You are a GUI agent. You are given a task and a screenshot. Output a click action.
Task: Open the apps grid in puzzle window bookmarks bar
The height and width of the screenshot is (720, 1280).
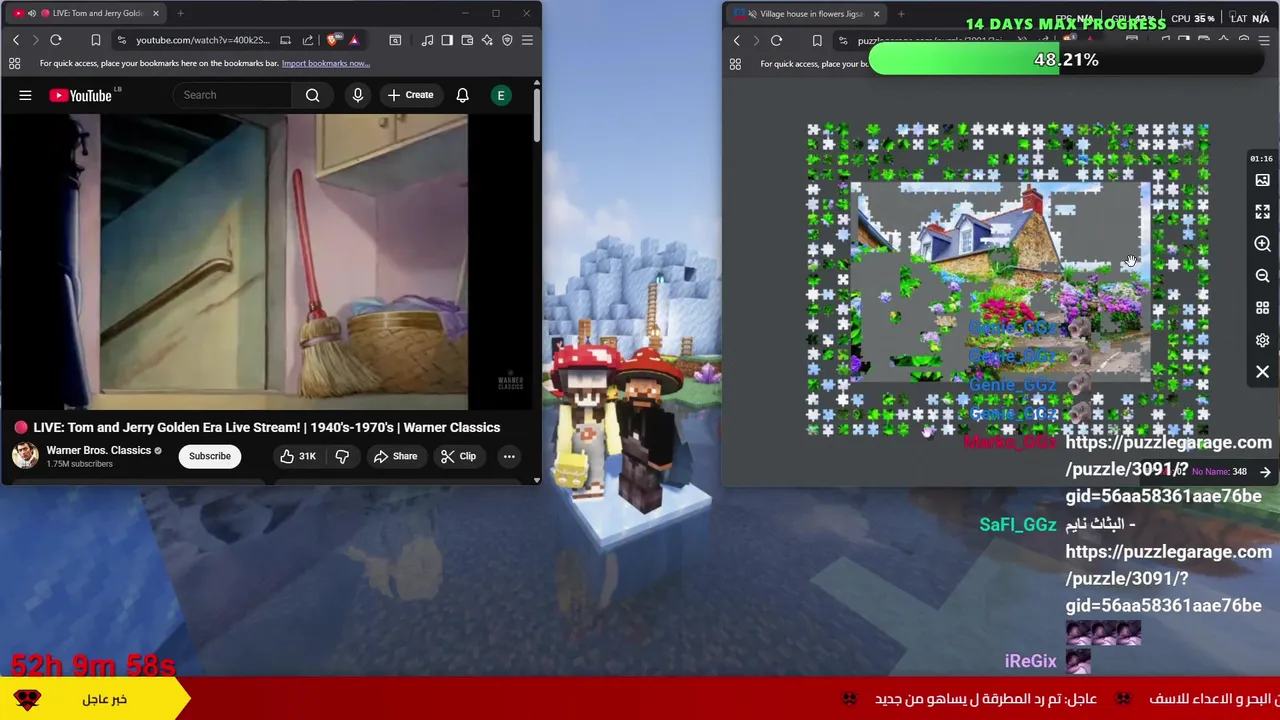735,63
